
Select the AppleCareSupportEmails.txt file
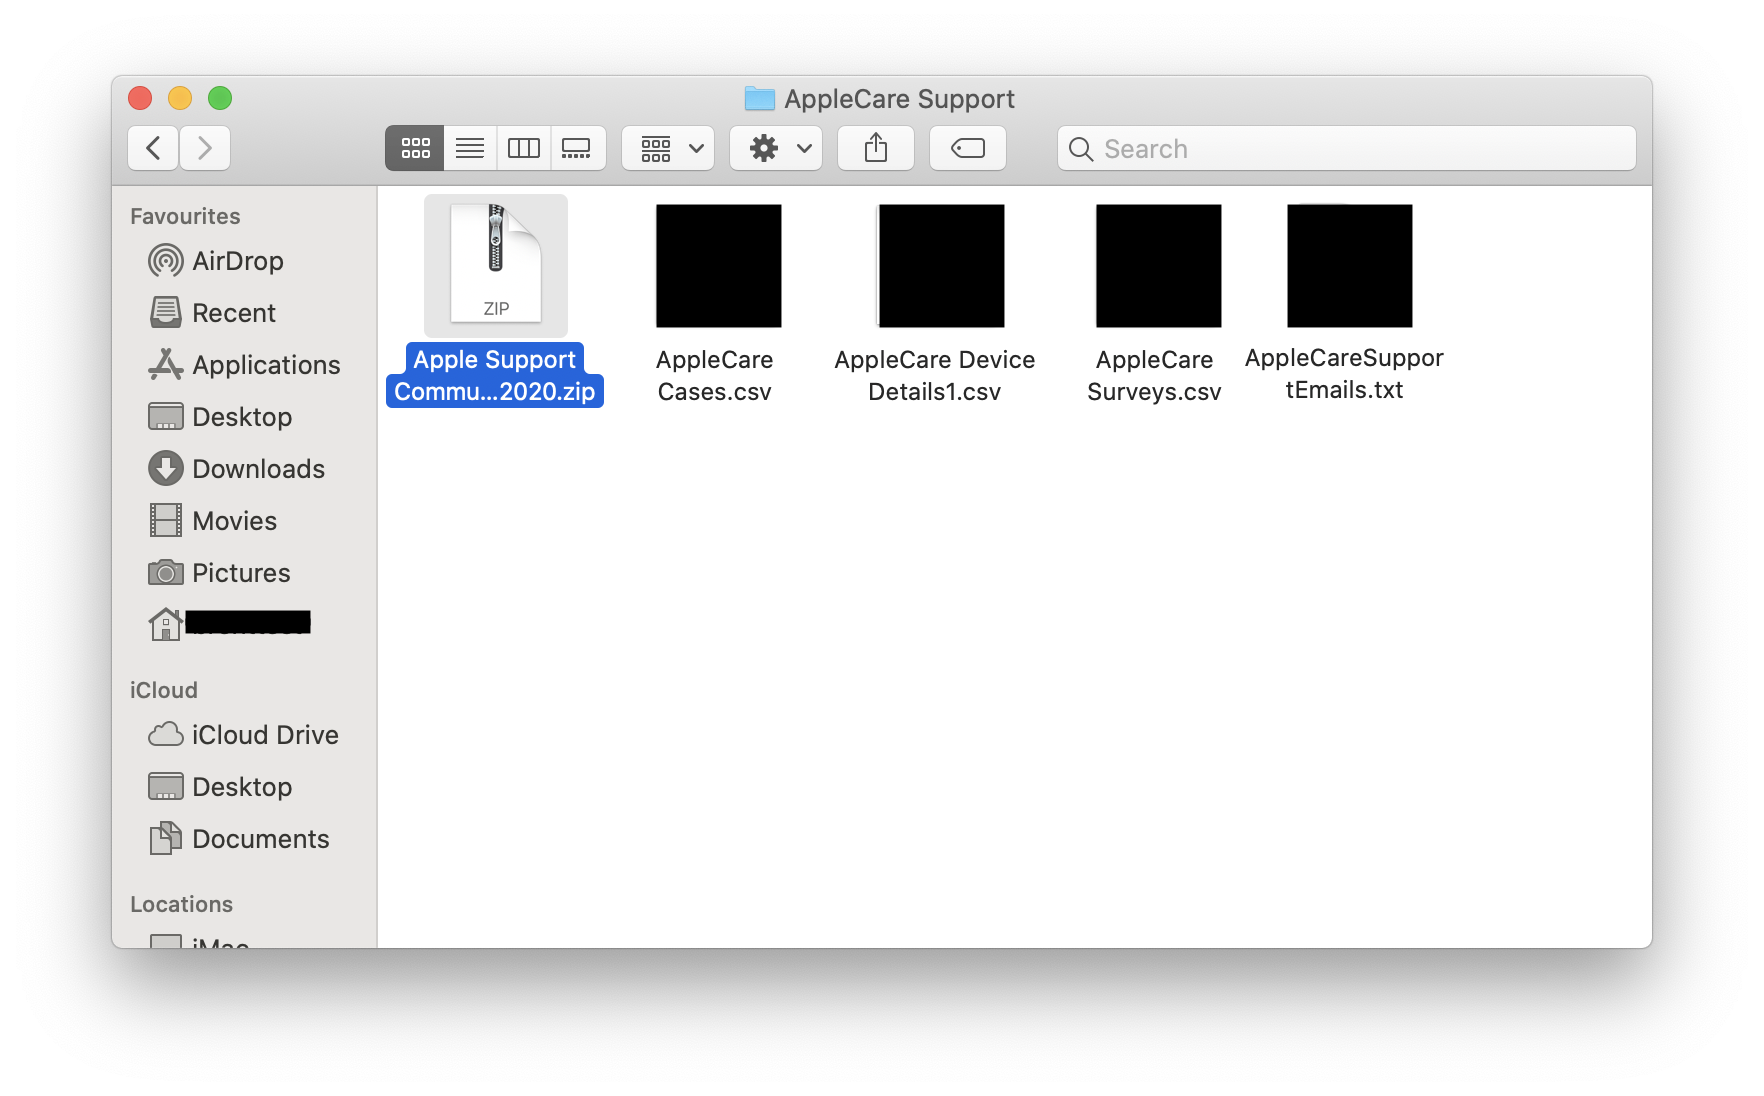[1349, 266]
